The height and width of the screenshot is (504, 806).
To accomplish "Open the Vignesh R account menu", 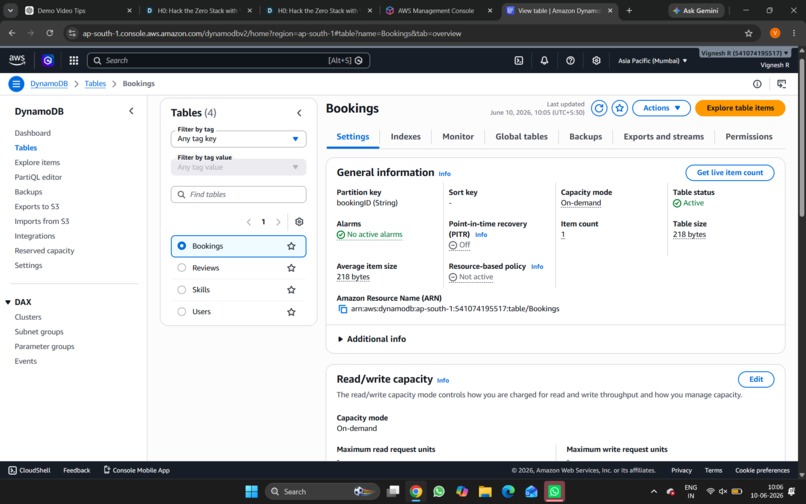I will tap(744, 53).
